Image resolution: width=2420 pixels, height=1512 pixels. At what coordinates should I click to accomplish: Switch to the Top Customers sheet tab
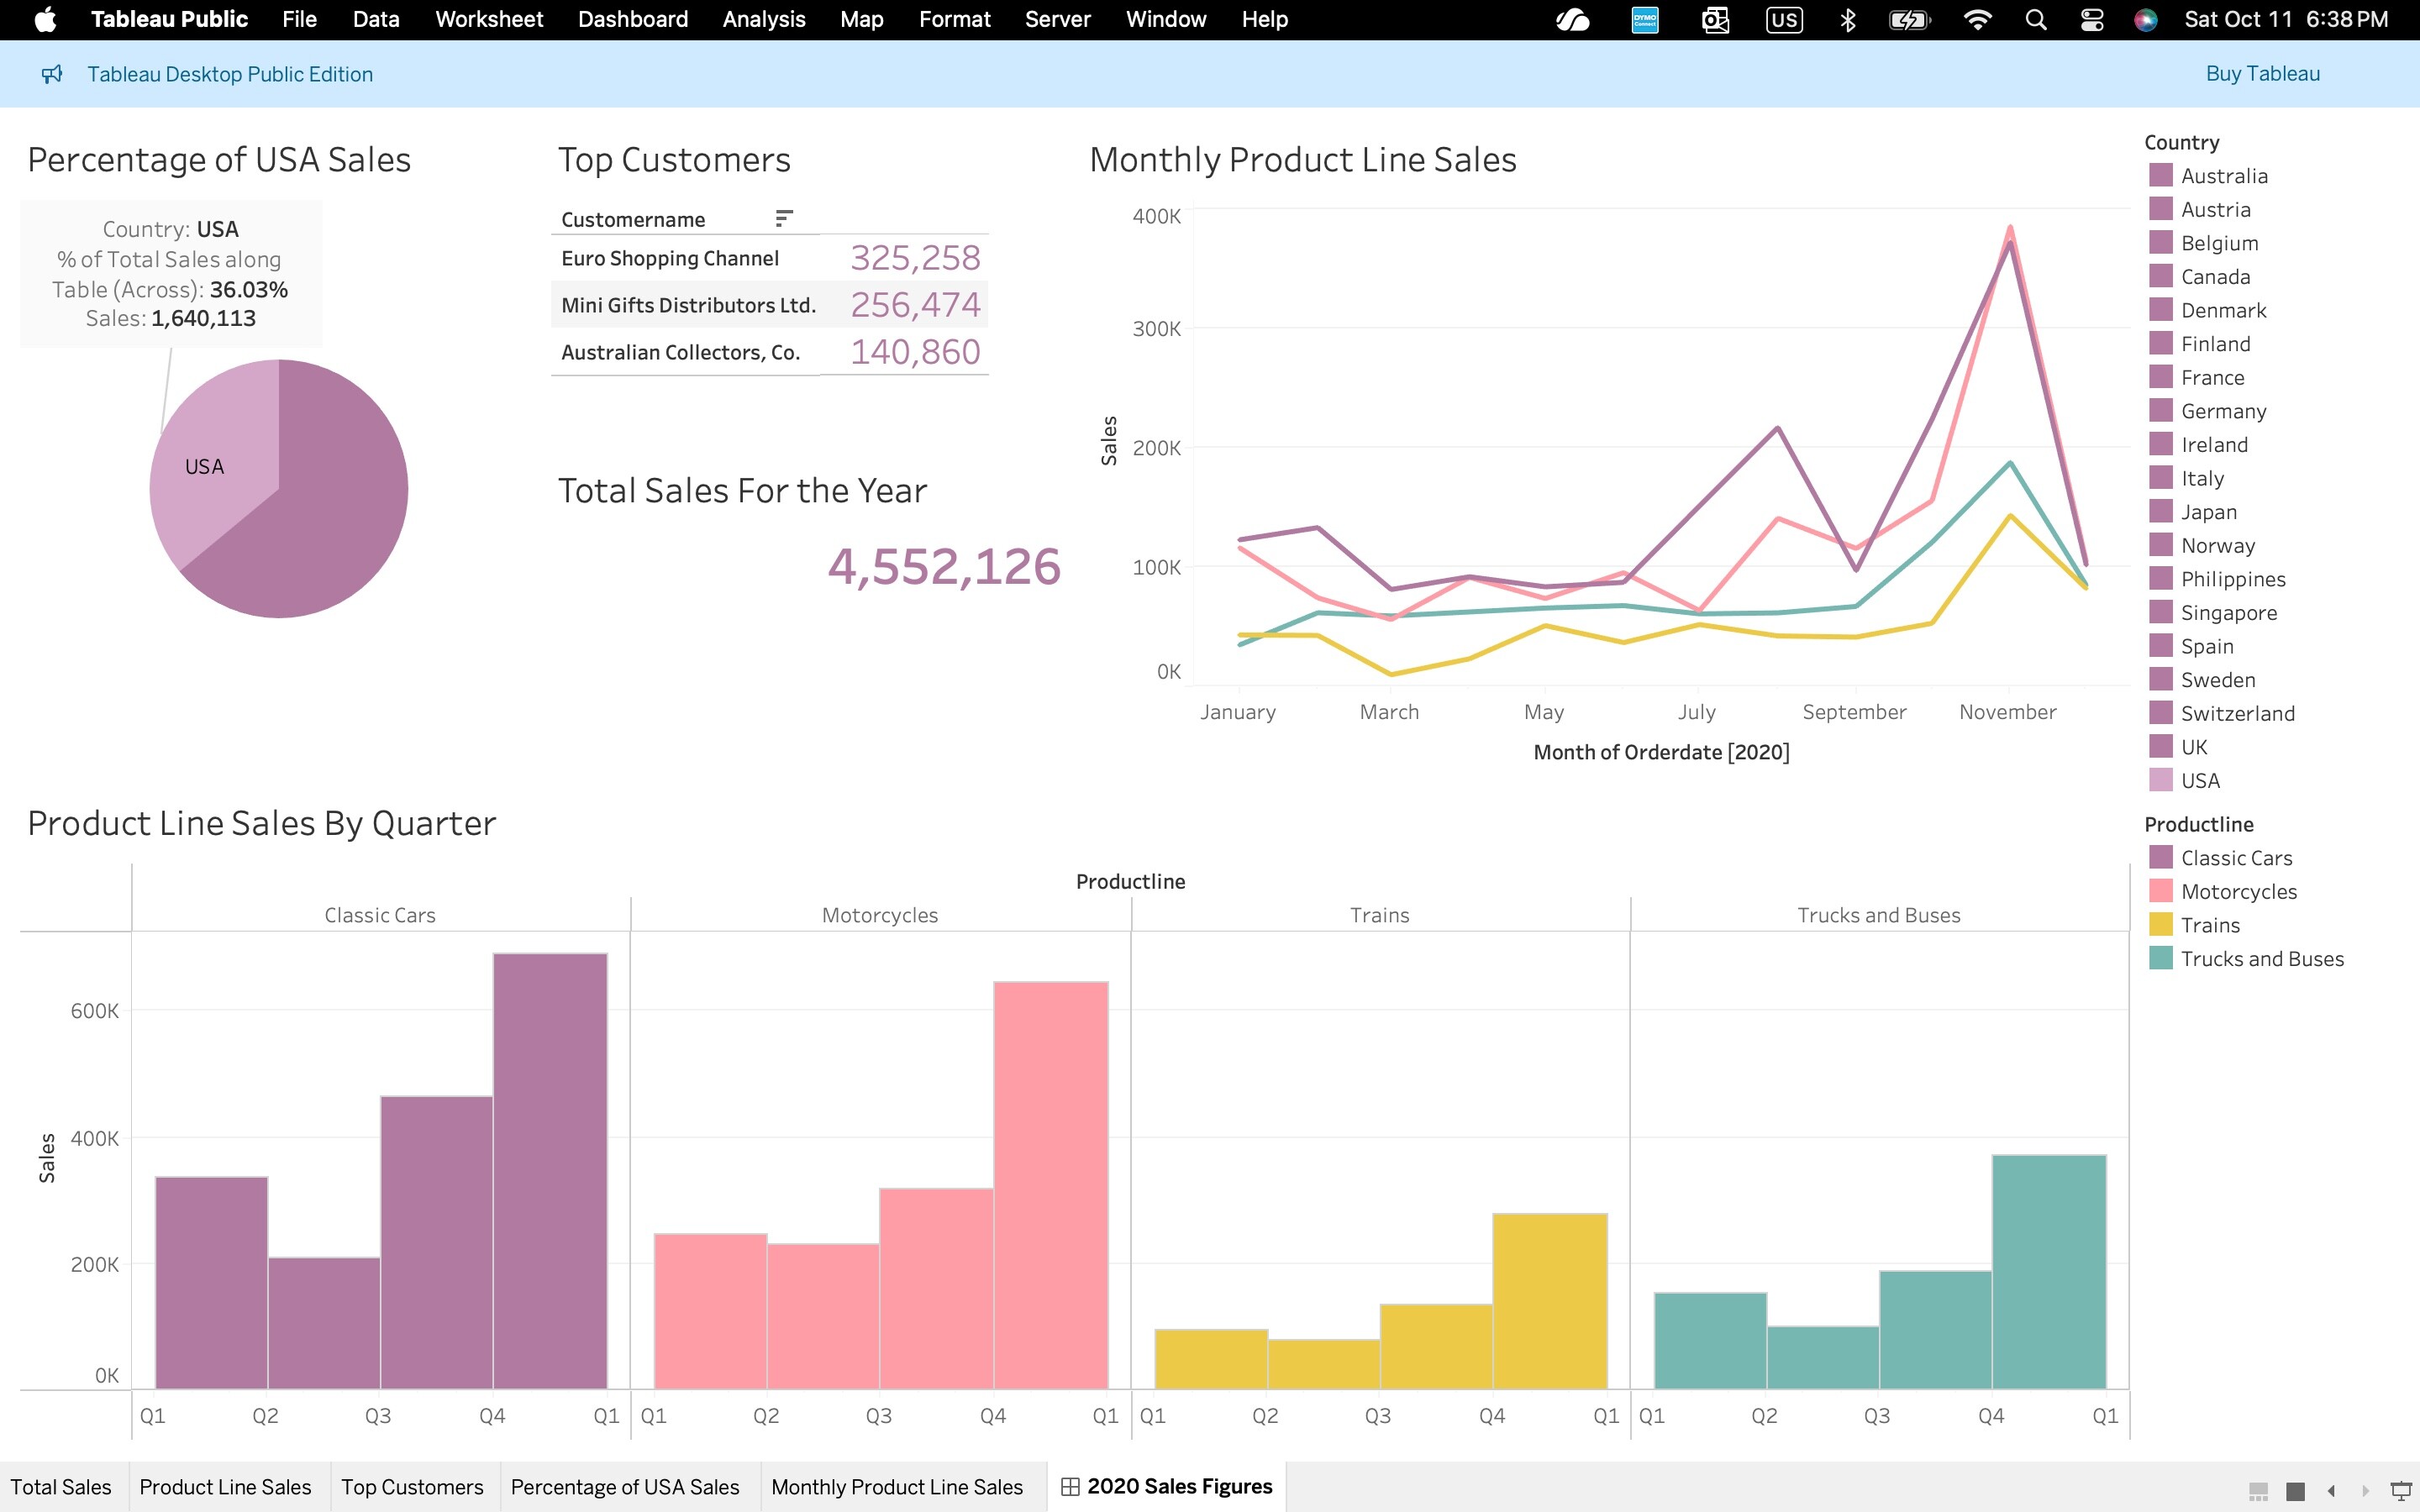[412, 1486]
